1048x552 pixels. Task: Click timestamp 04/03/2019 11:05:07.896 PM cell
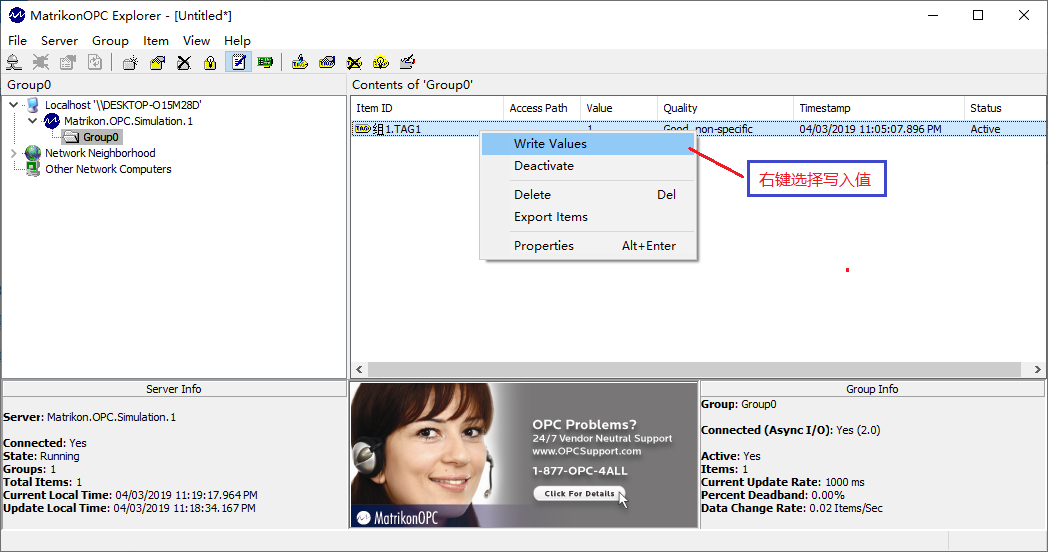[x=870, y=129]
